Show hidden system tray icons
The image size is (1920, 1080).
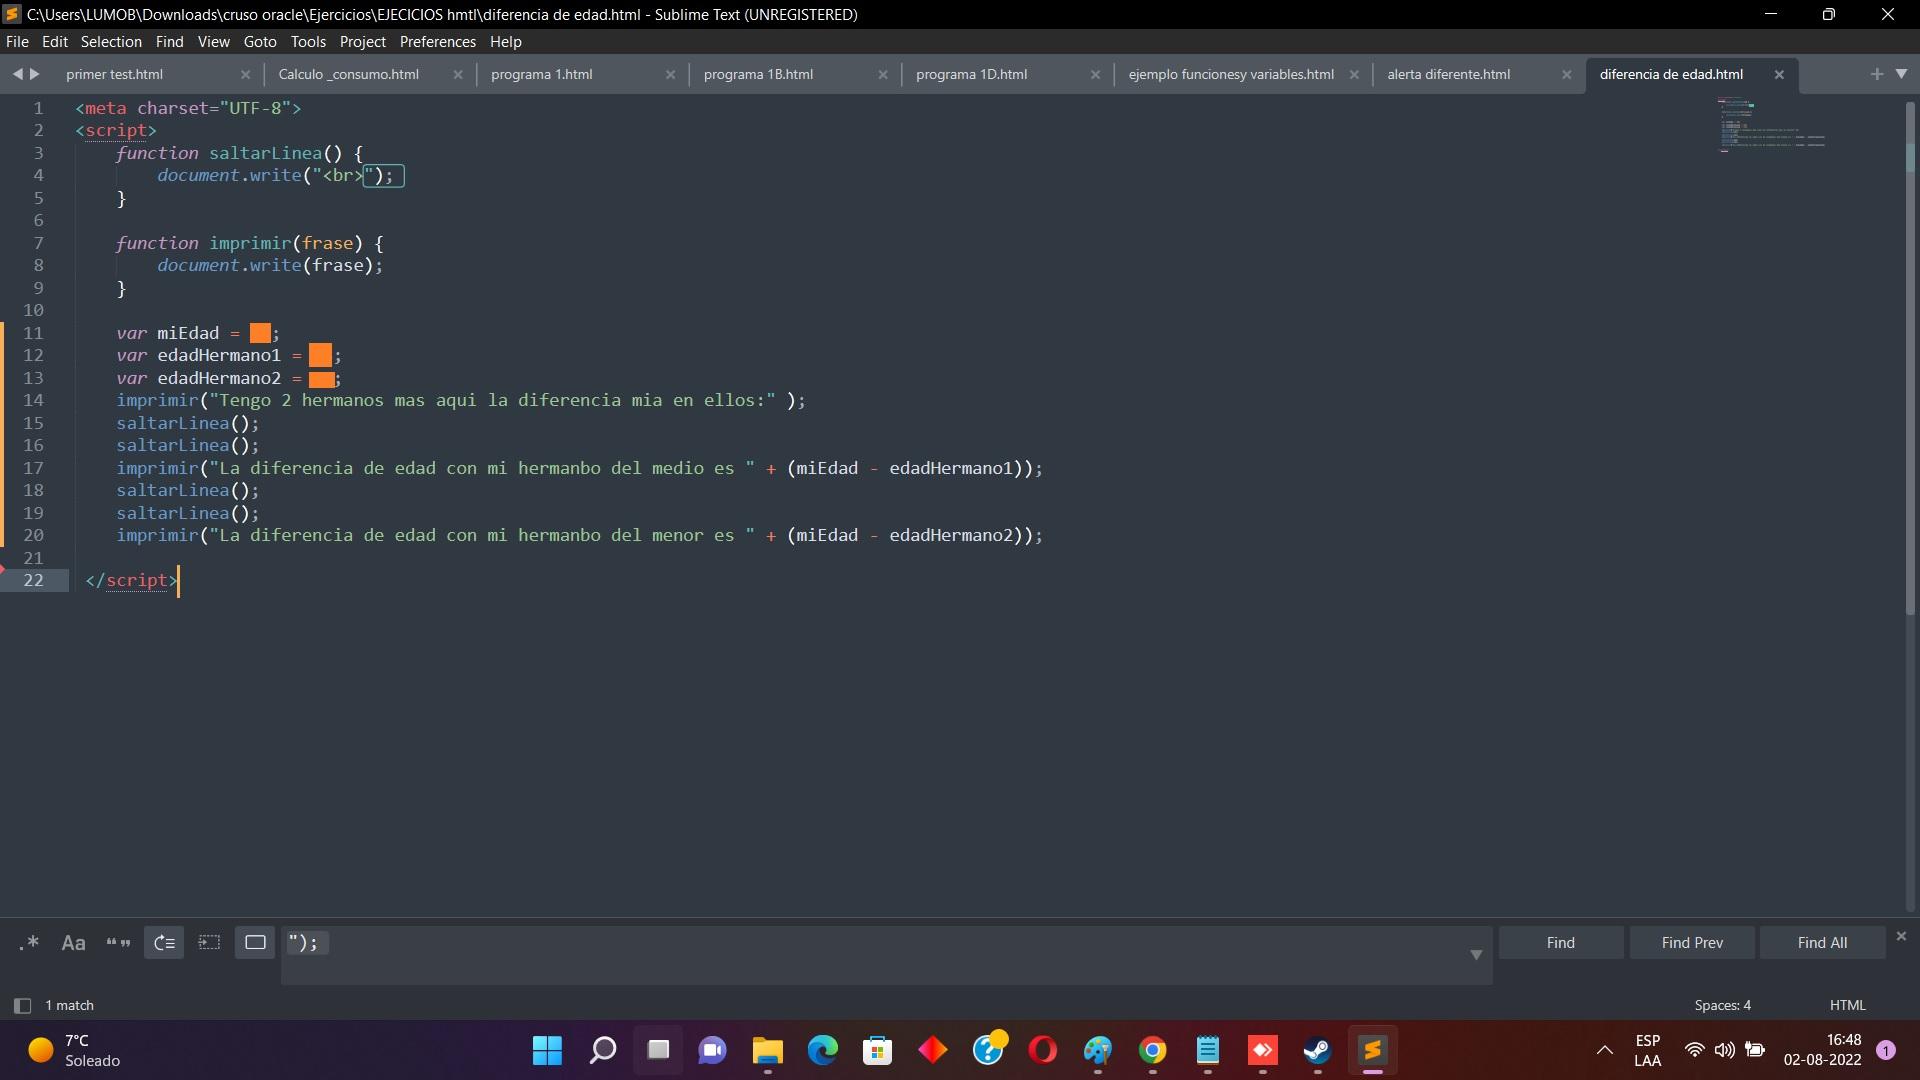pos(1604,1050)
